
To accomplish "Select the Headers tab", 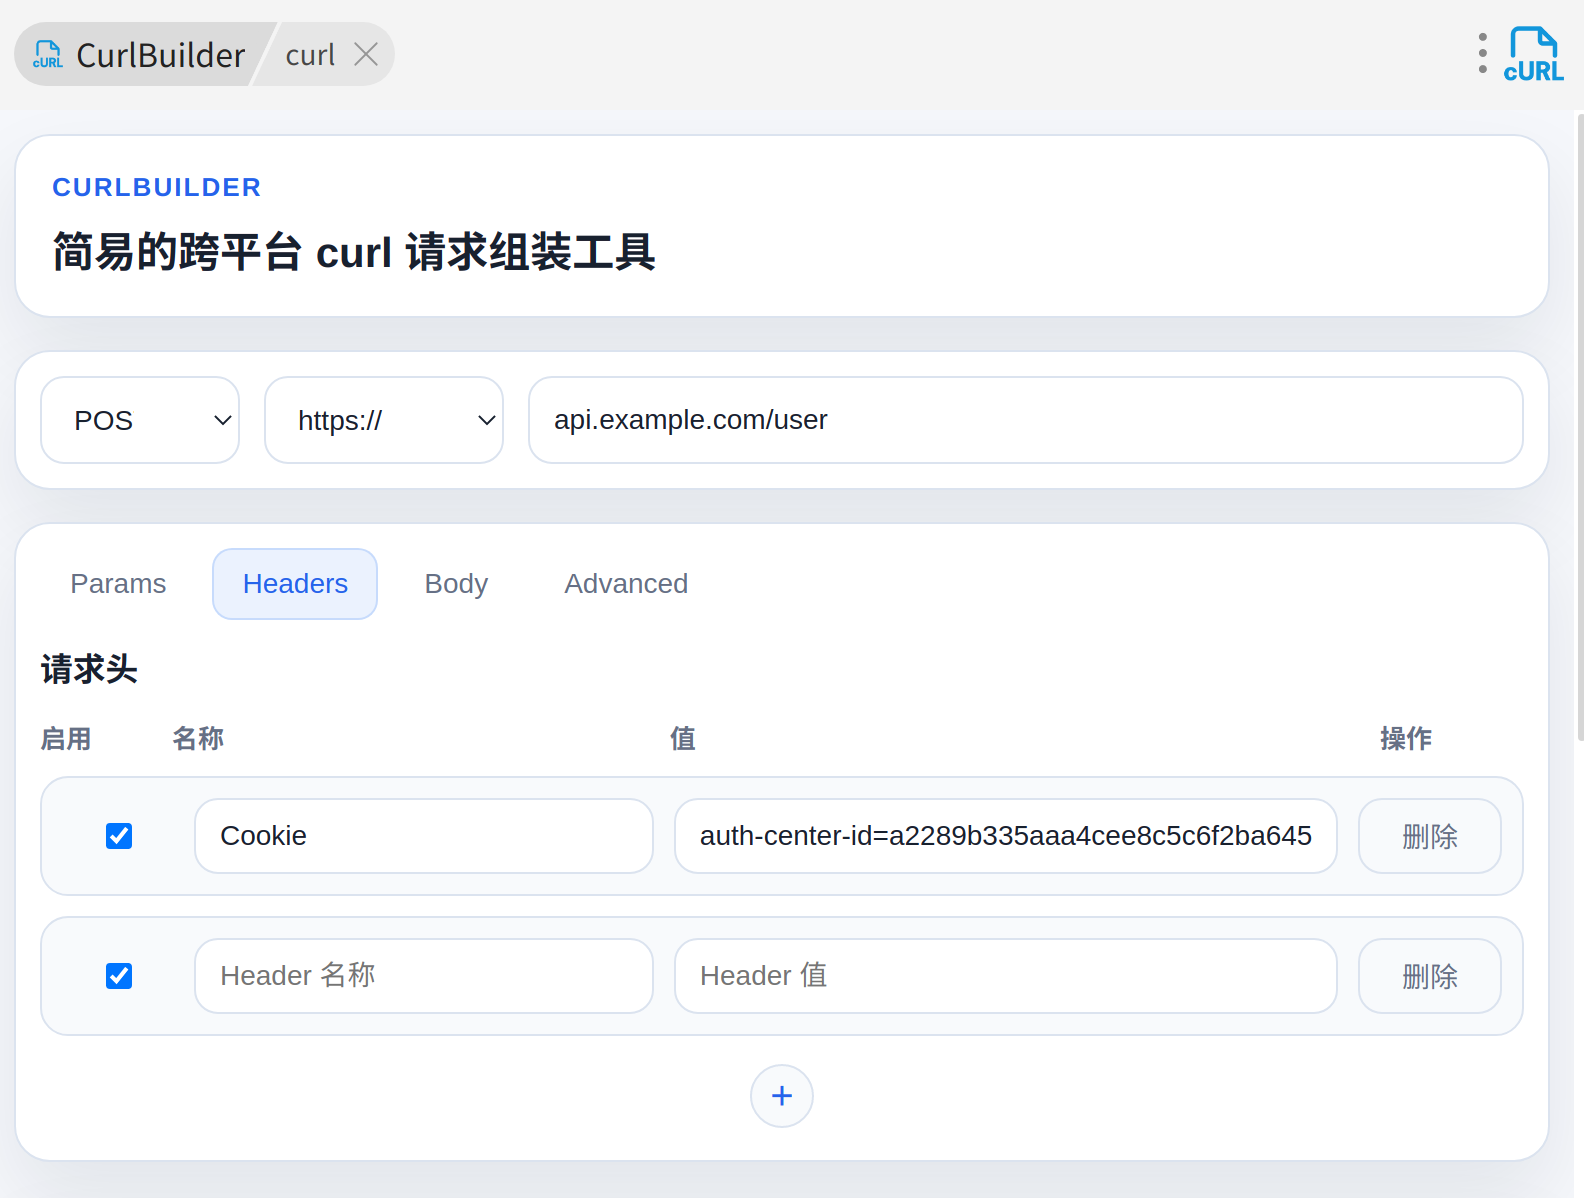I will coord(295,584).
